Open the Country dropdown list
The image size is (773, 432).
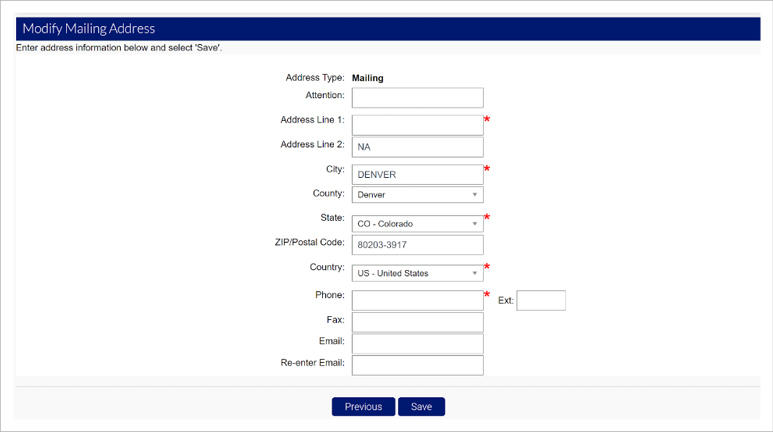(x=417, y=273)
